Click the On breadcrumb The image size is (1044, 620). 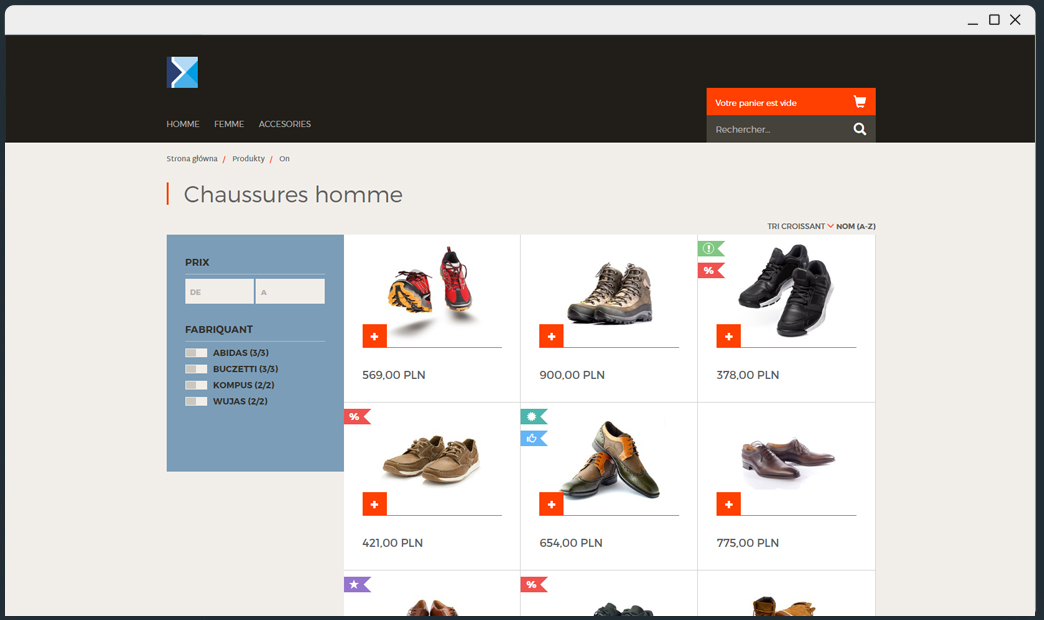pos(284,158)
